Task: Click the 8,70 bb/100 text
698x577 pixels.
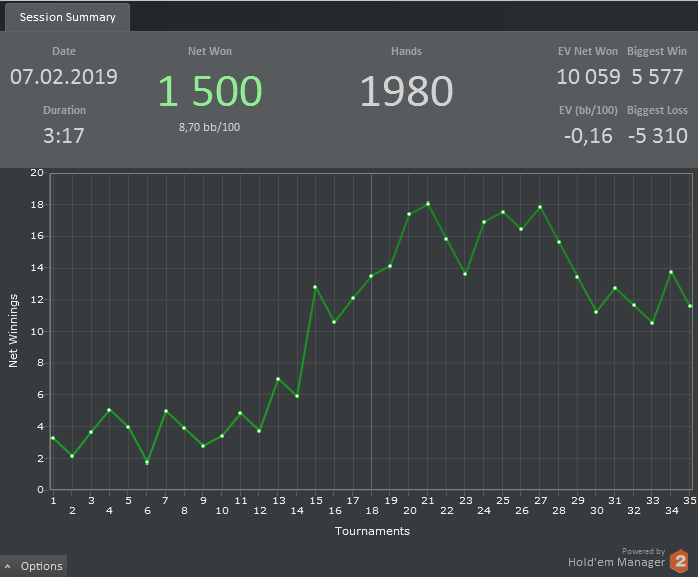Action: [209, 127]
